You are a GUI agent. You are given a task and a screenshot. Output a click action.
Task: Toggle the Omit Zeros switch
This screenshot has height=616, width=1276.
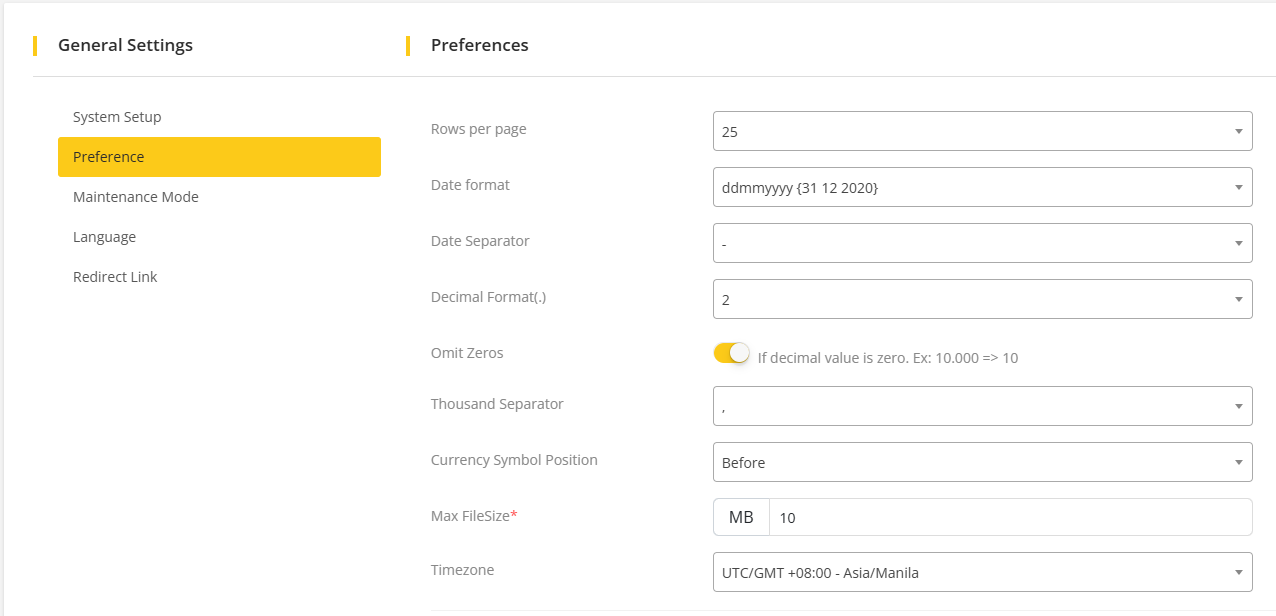point(731,353)
